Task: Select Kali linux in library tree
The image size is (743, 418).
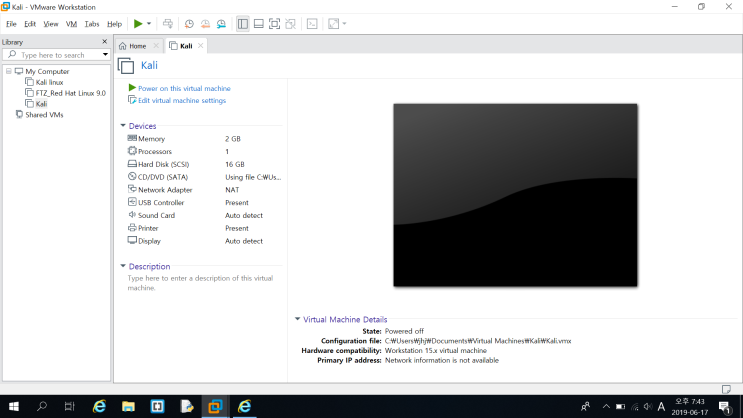Action: (x=44, y=82)
